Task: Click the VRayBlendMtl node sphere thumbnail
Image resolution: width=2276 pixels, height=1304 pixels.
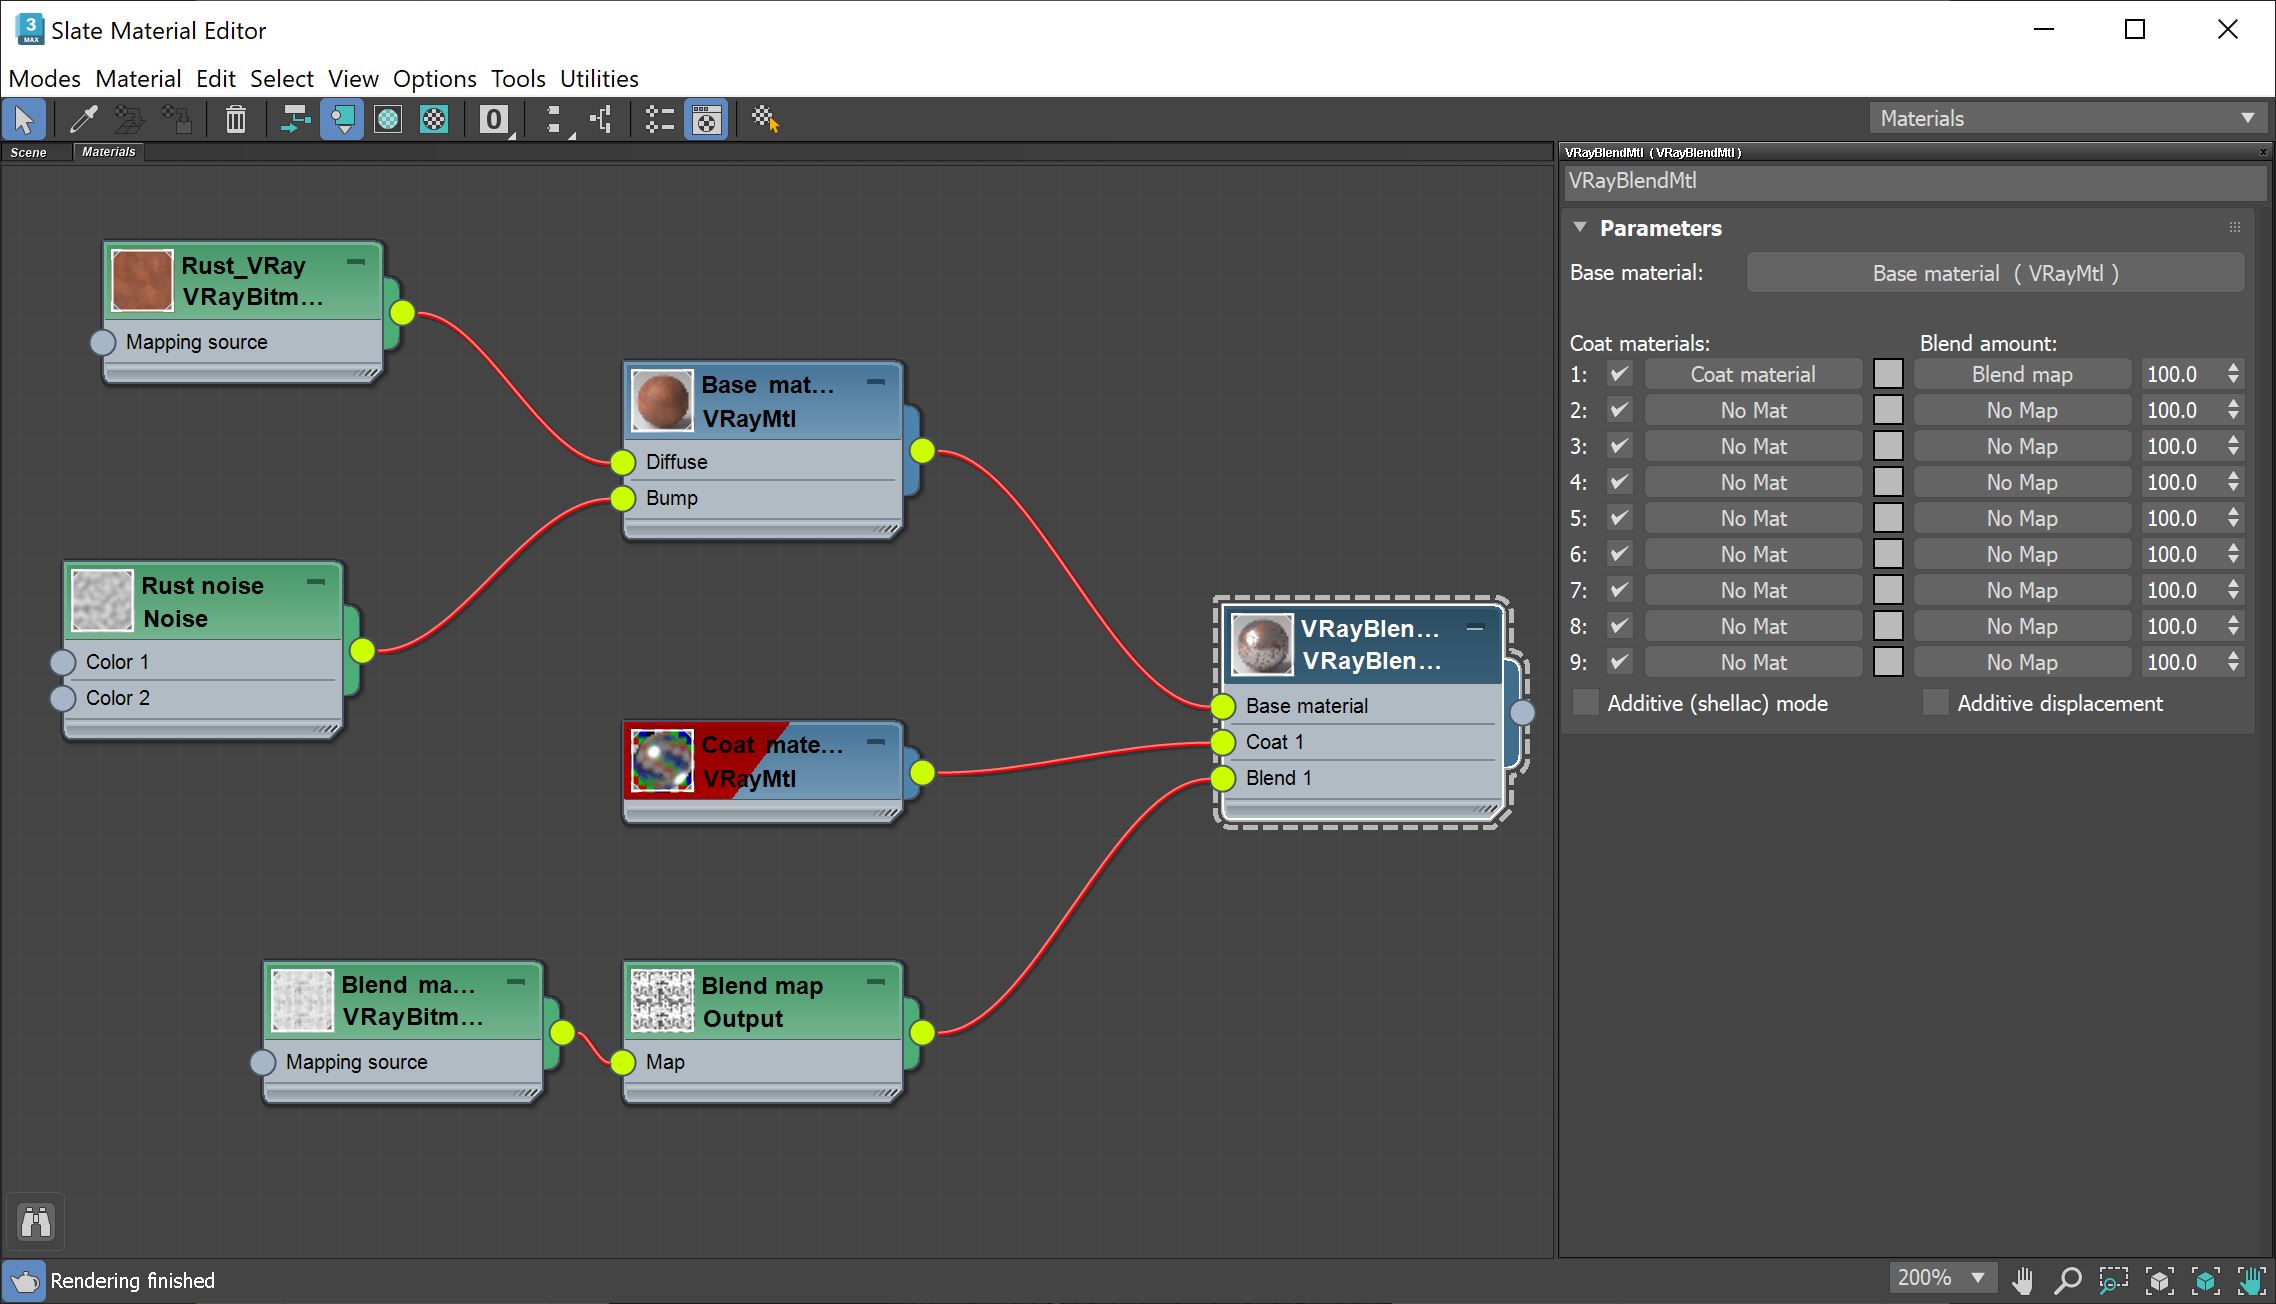Action: (x=1263, y=643)
